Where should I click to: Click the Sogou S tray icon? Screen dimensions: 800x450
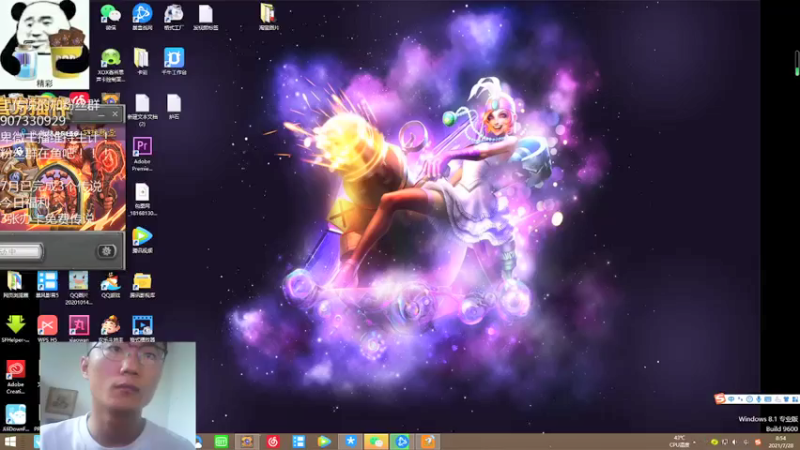click(758, 442)
